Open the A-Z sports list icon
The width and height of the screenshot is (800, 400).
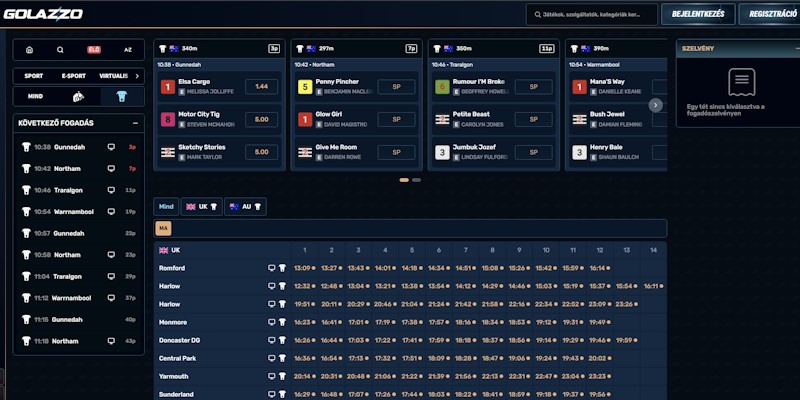(128, 49)
